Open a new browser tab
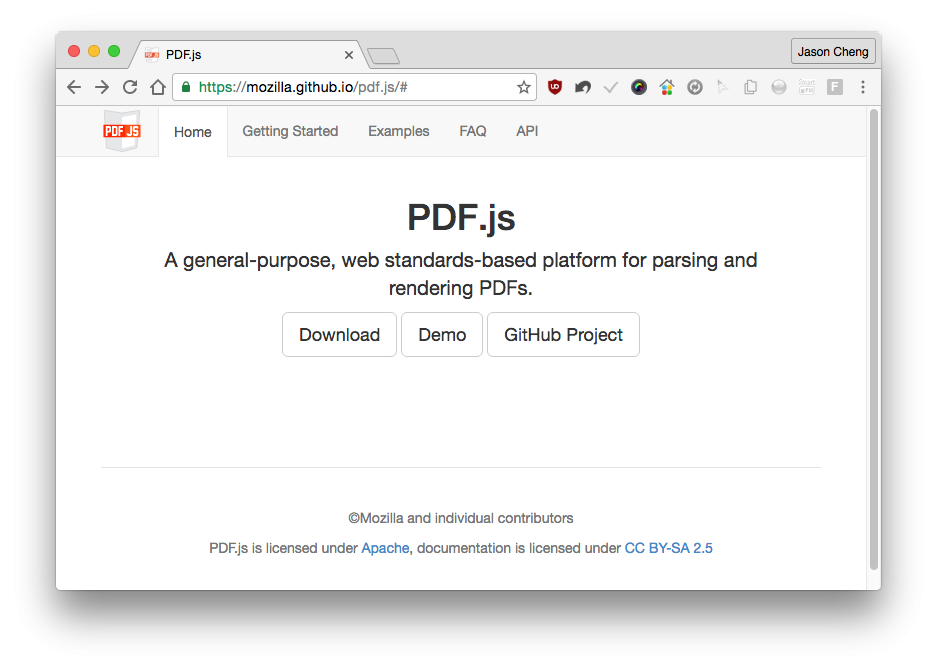Image resolution: width=937 pixels, height=670 pixels. pos(383,56)
